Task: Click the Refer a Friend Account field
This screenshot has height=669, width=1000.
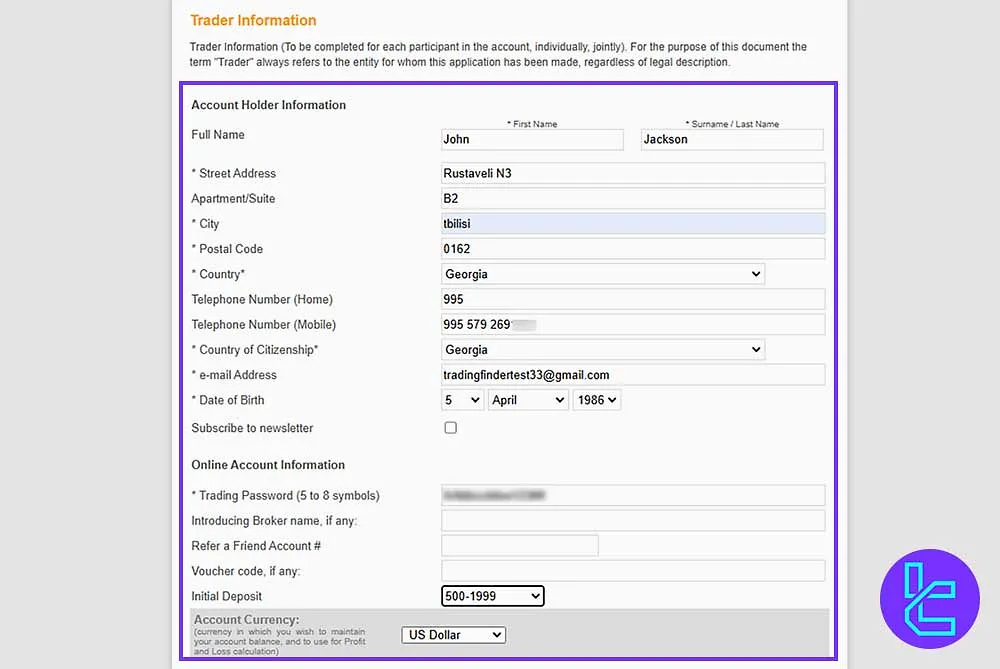Action: click(520, 546)
